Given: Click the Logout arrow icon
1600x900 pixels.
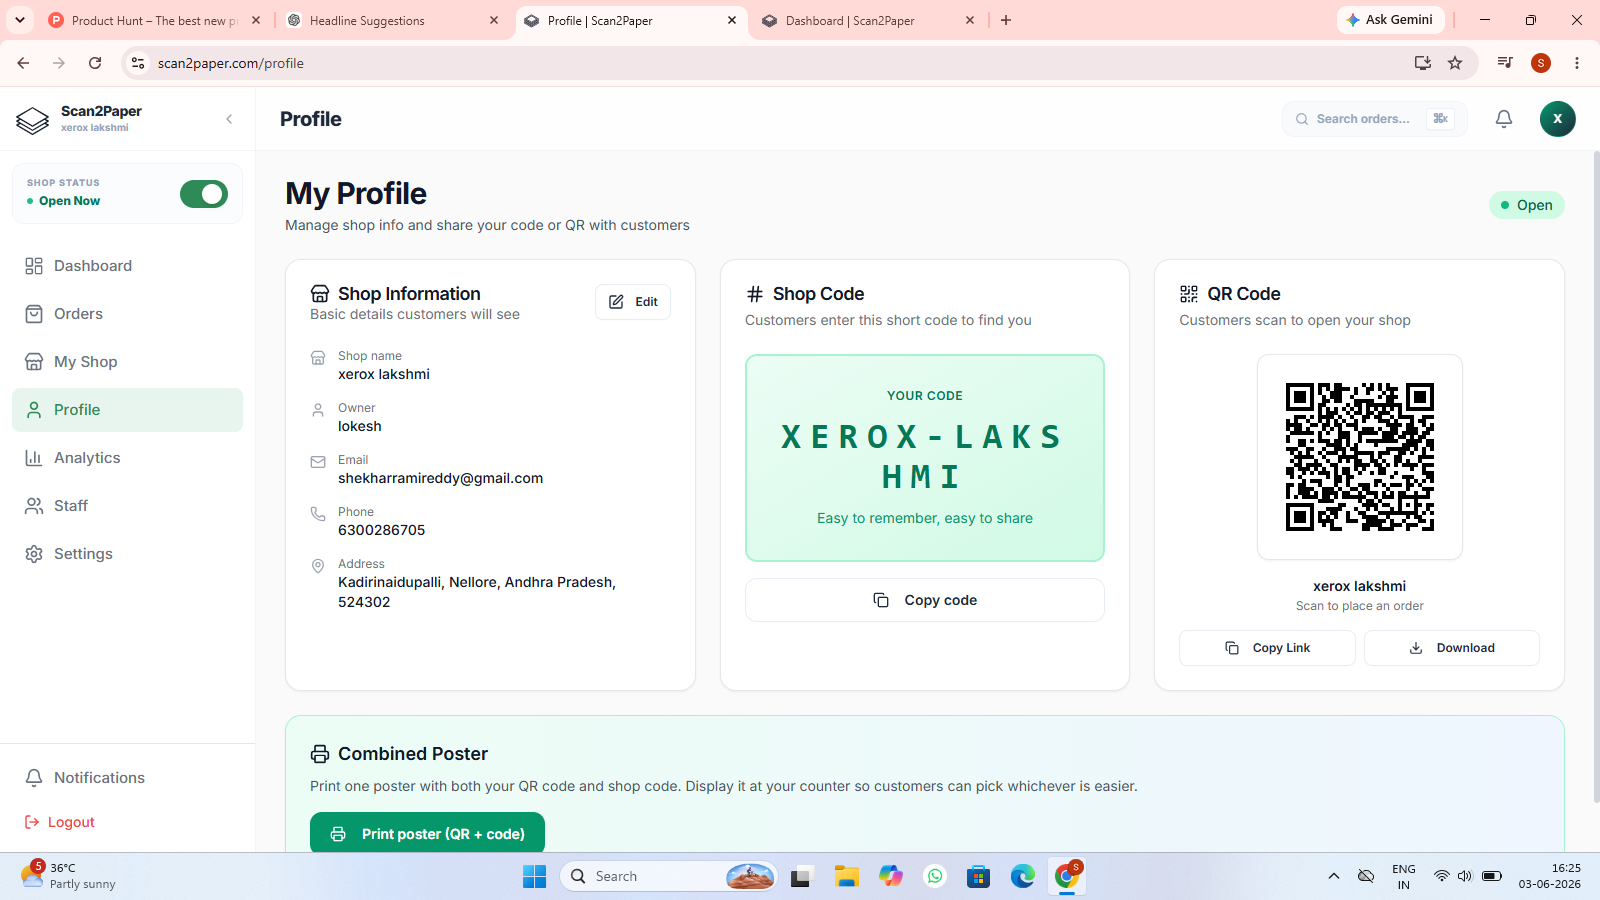Looking at the screenshot, I should click(32, 822).
